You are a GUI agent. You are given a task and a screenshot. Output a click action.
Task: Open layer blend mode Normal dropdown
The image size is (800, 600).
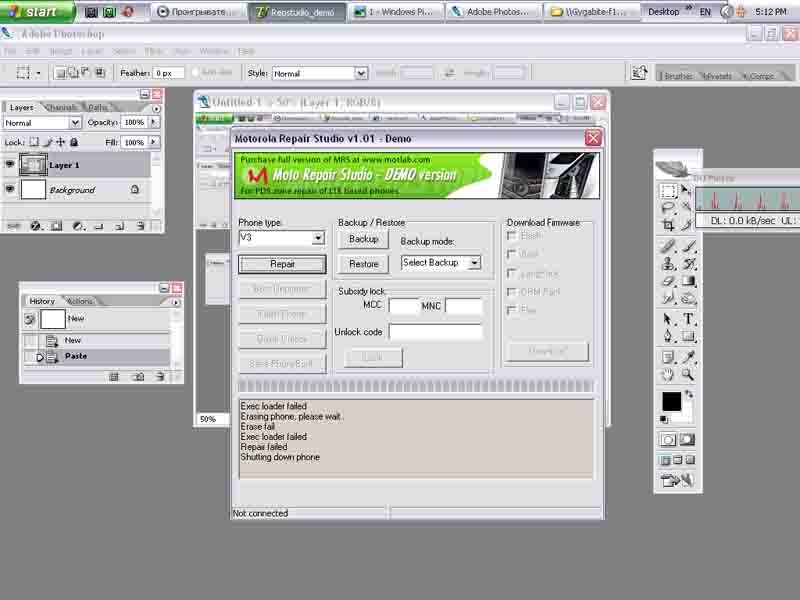(75, 122)
